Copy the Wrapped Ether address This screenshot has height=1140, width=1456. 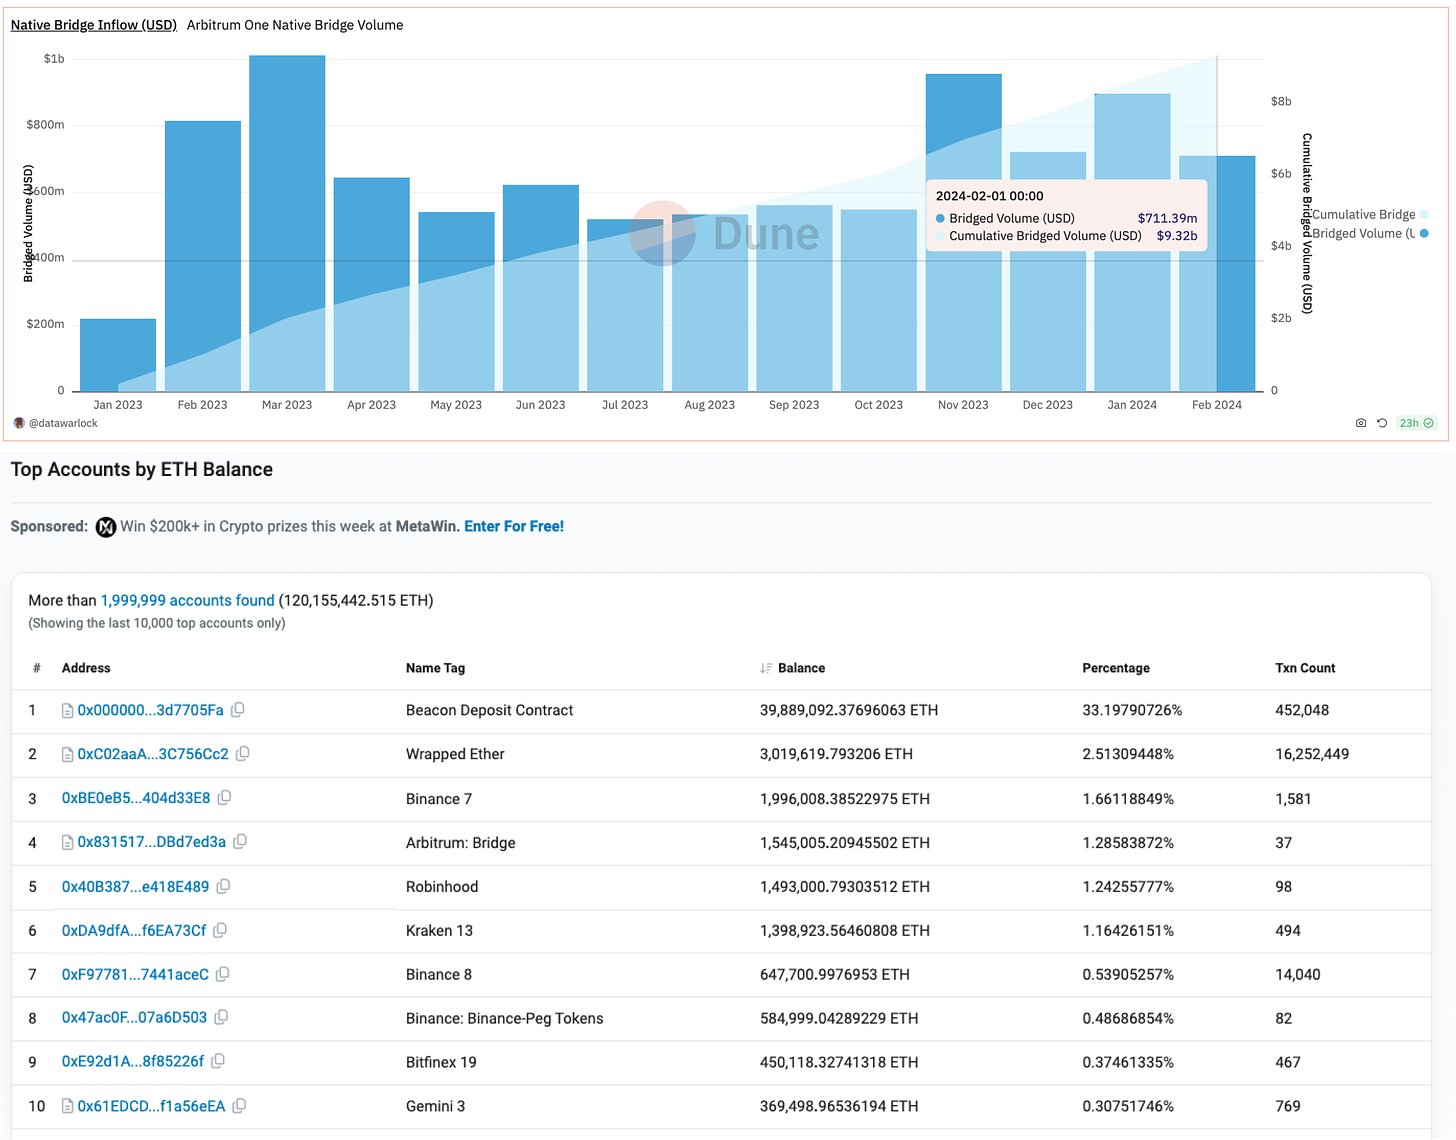[243, 754]
